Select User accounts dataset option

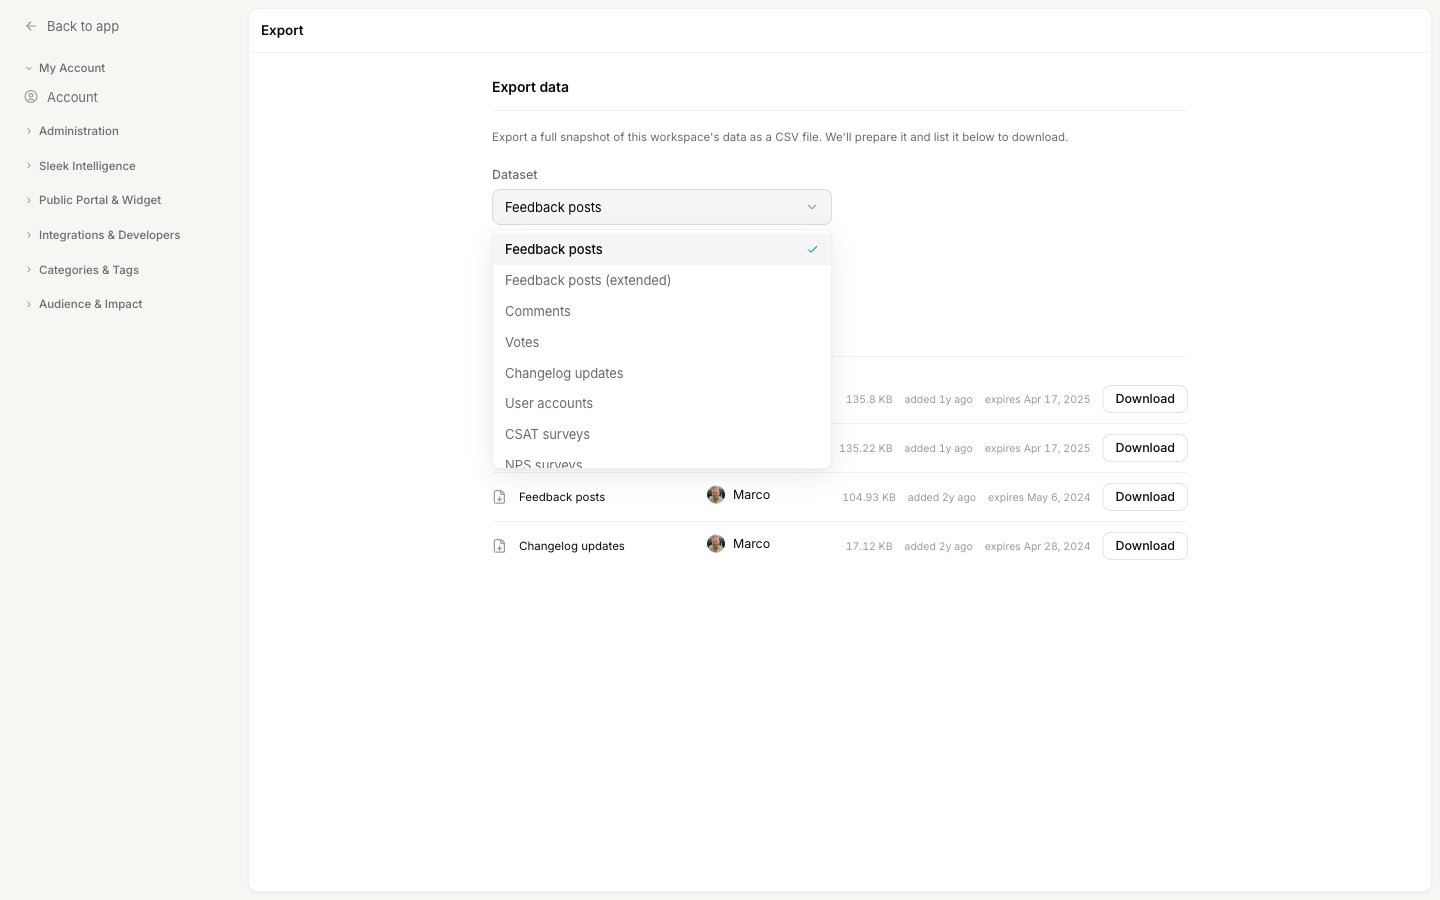tap(662, 403)
